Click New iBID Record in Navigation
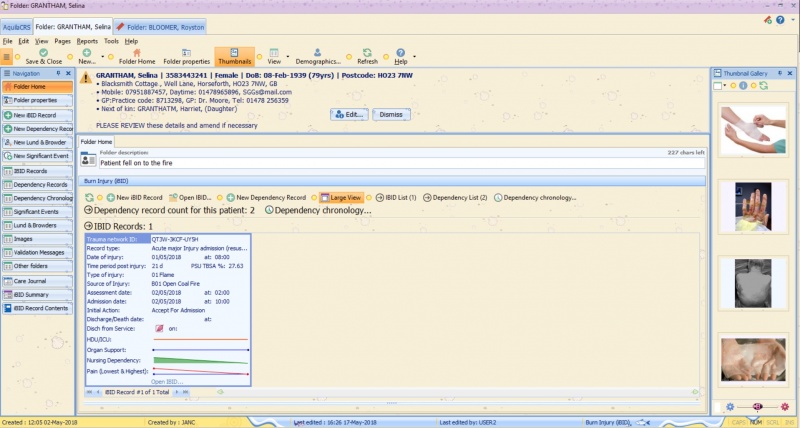 [x=38, y=115]
